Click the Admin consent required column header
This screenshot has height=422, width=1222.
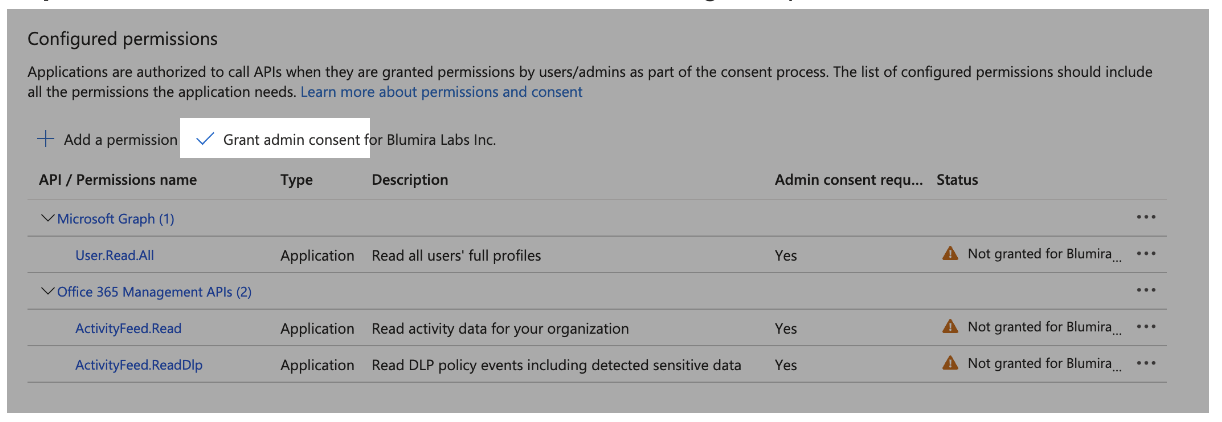tap(849, 180)
